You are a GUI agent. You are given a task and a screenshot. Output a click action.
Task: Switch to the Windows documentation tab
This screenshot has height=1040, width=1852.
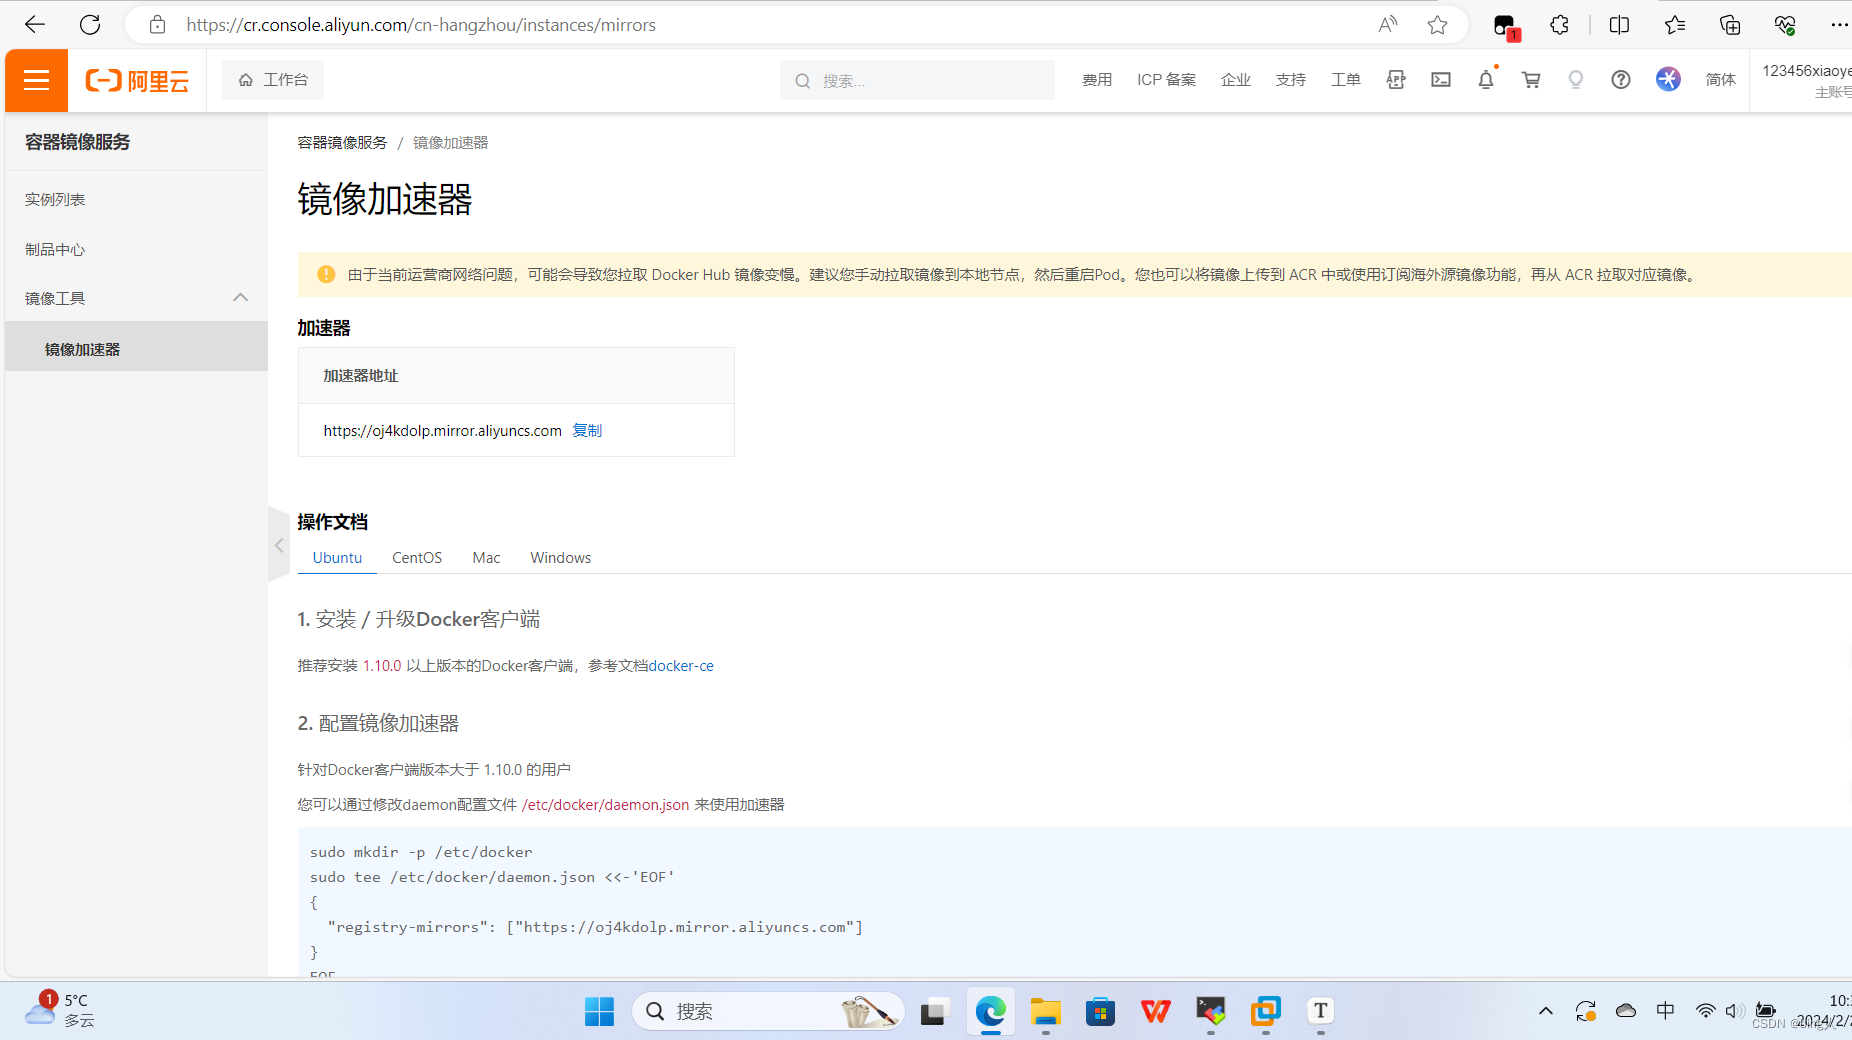click(x=561, y=558)
